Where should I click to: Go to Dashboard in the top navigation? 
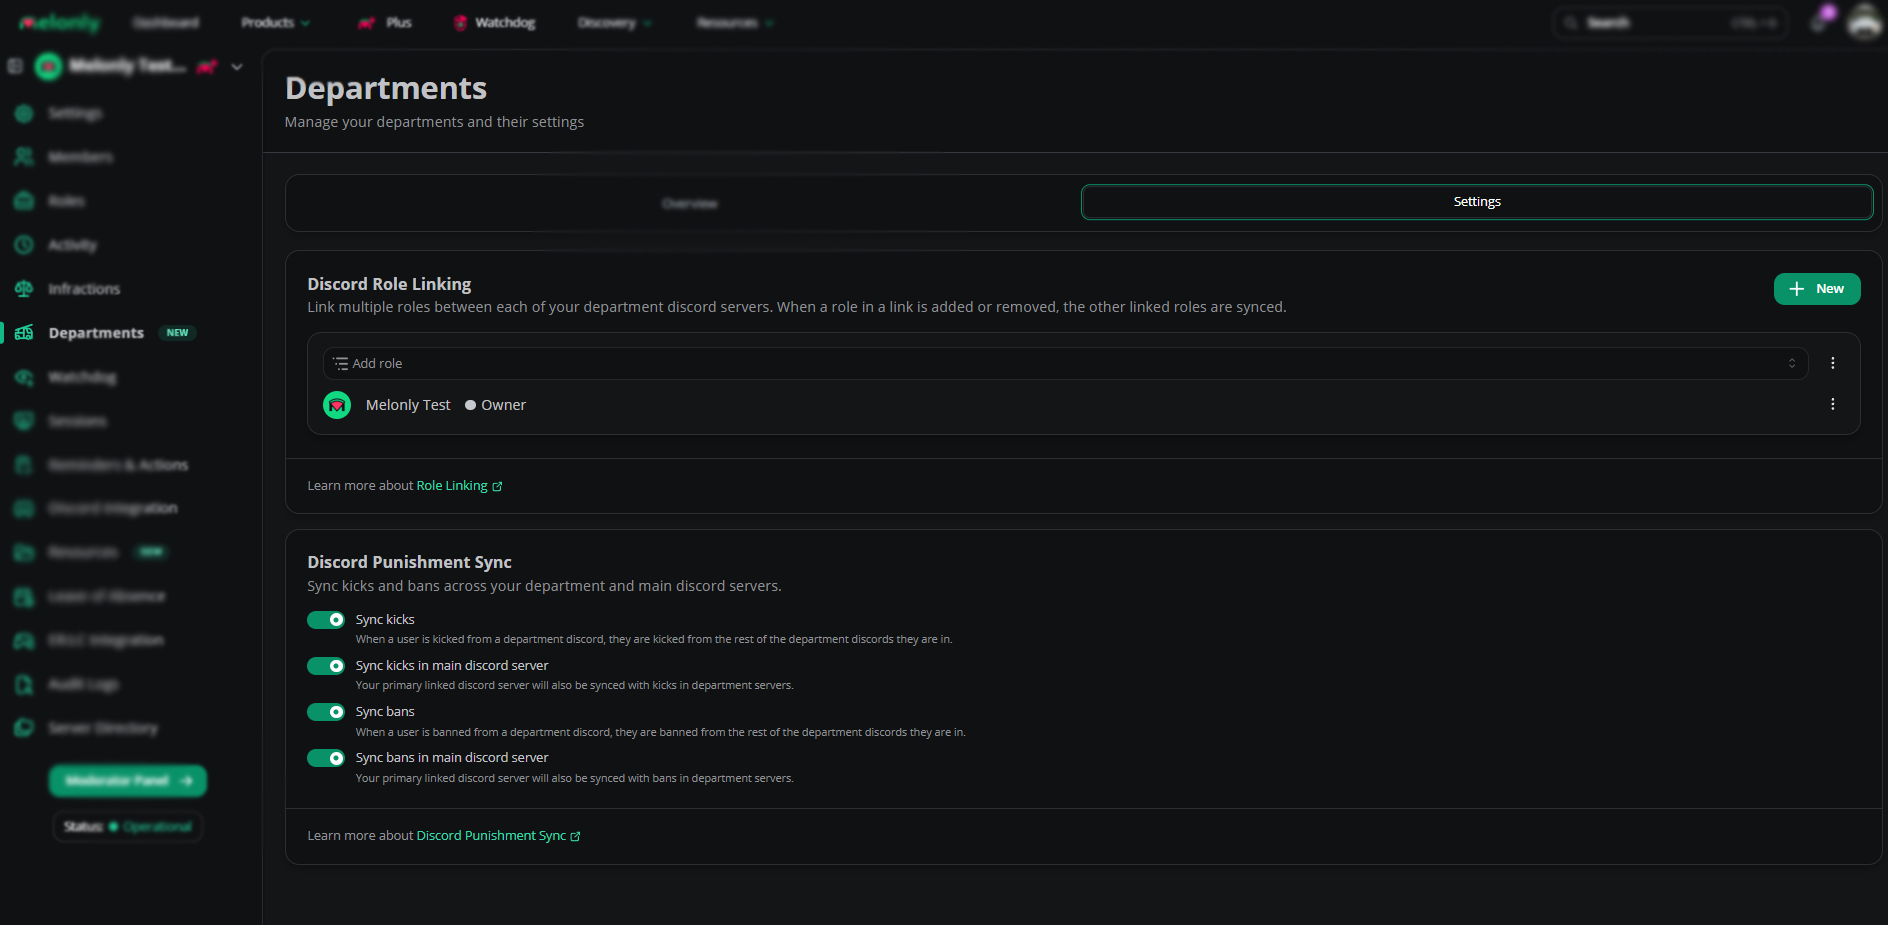pyautogui.click(x=166, y=22)
